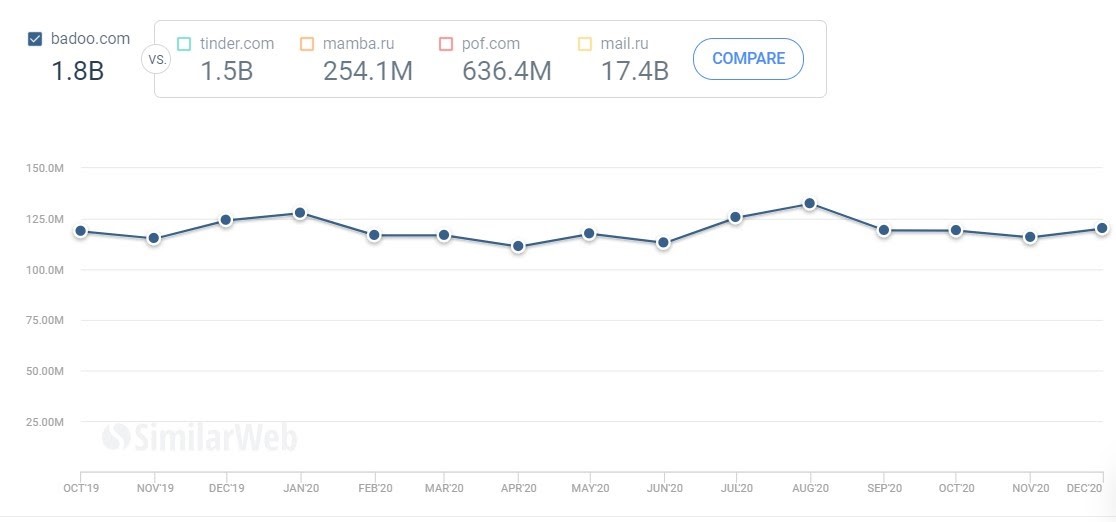Select the JUN'20 data point
This screenshot has height=522, width=1116.
point(663,242)
